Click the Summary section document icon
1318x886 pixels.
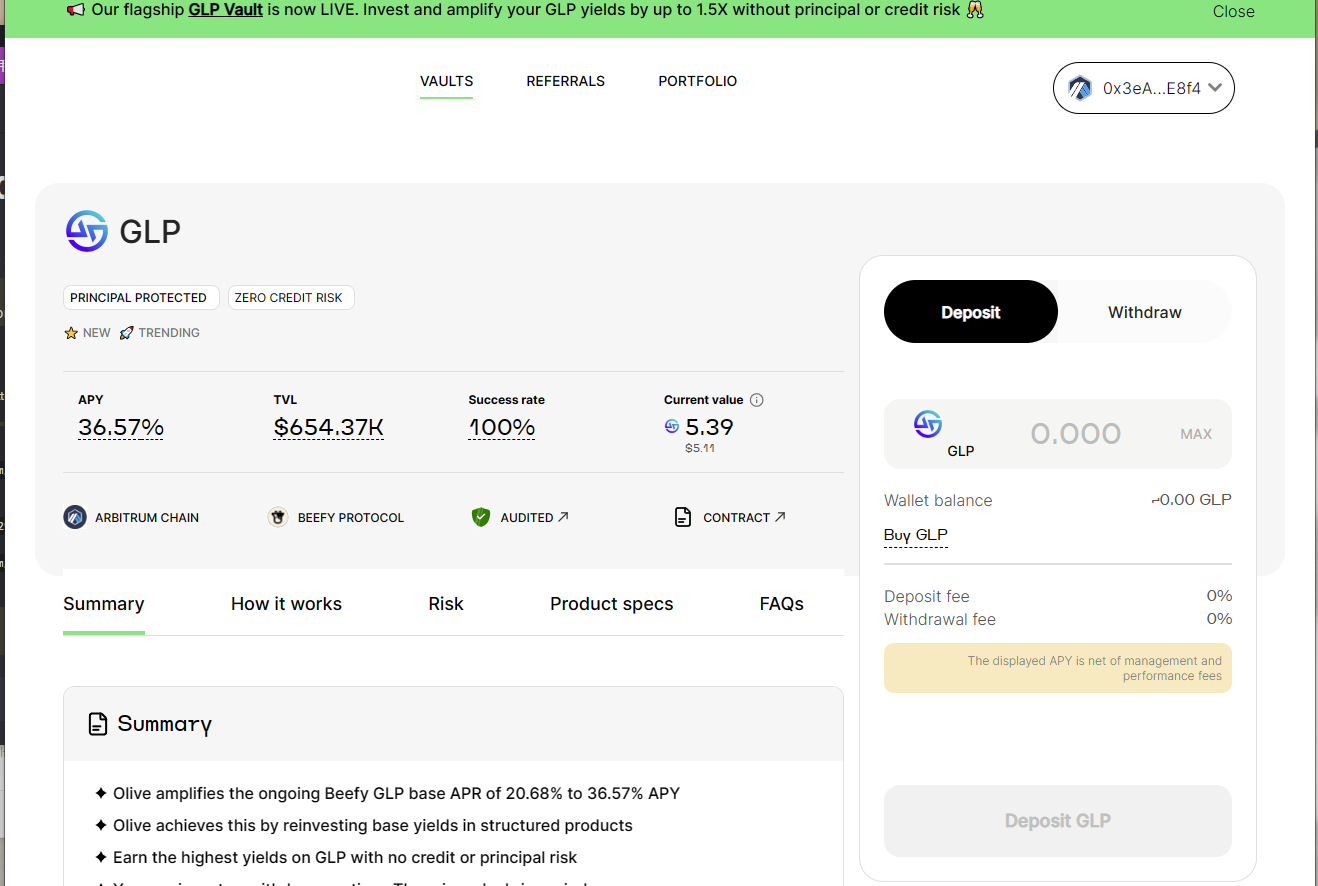(97, 724)
